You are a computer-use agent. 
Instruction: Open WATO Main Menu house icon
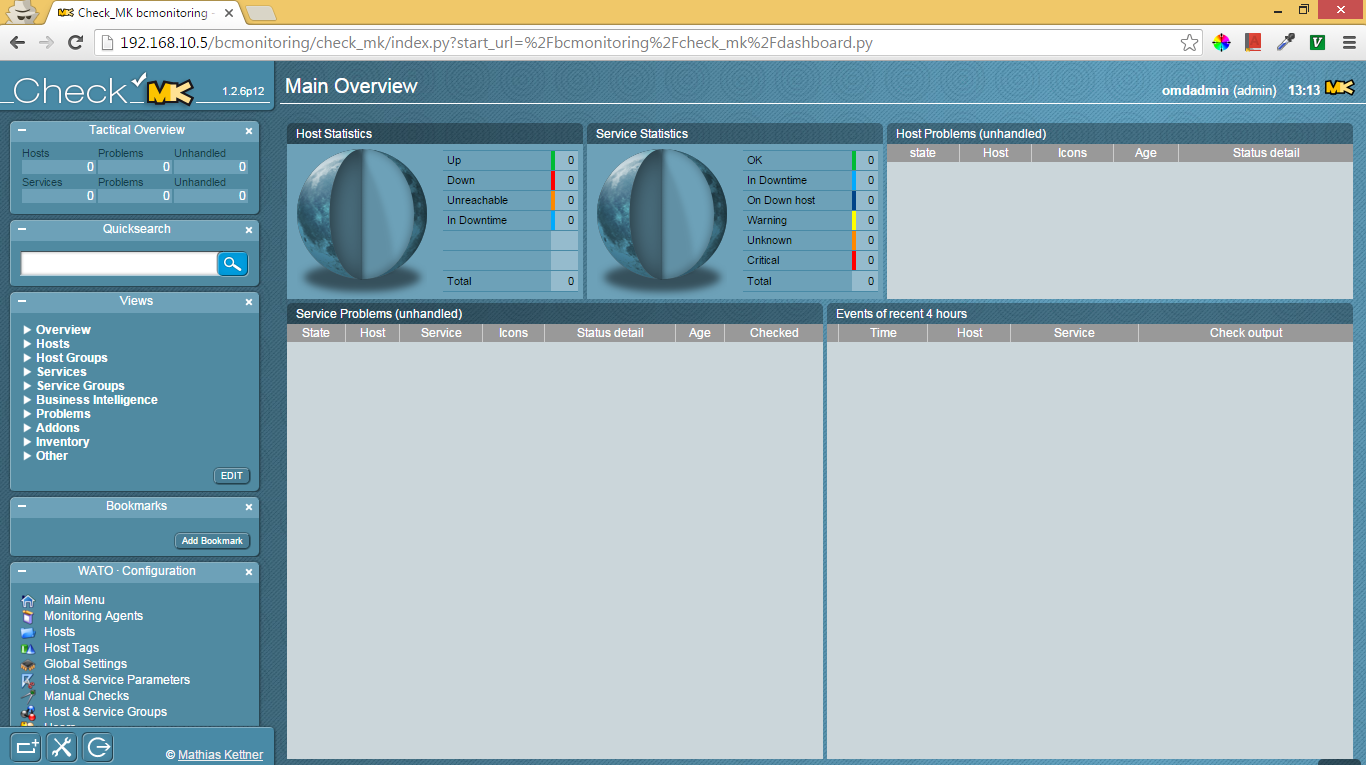point(28,601)
